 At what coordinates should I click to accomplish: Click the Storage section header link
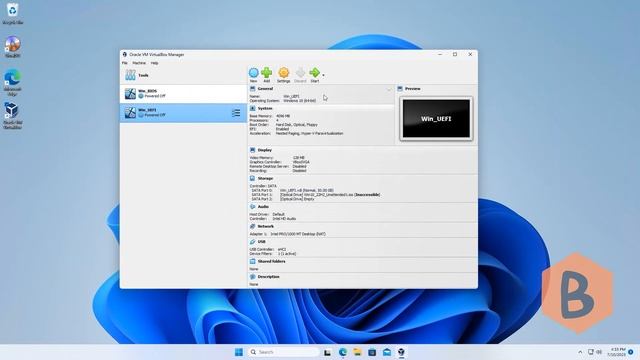[265, 178]
